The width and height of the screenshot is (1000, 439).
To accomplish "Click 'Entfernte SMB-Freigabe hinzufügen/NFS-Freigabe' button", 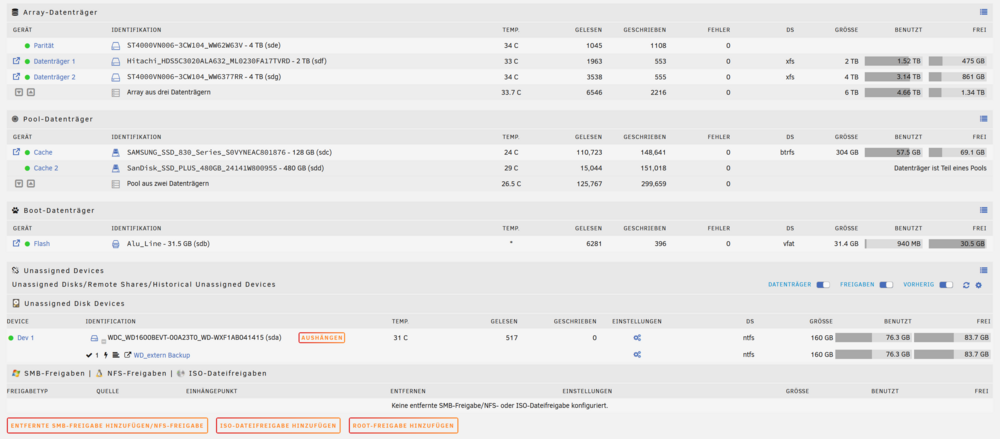I will 107,425.
